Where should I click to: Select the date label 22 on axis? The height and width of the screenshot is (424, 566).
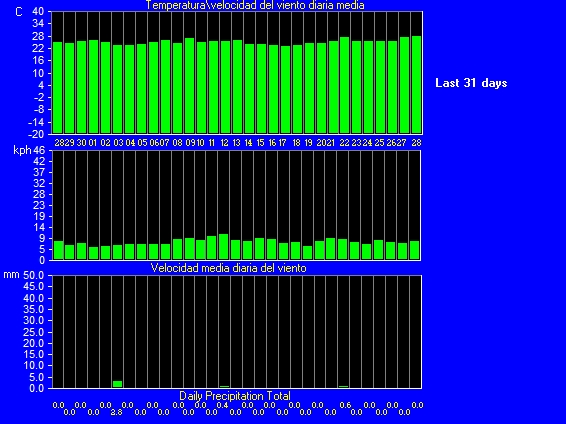point(344,143)
